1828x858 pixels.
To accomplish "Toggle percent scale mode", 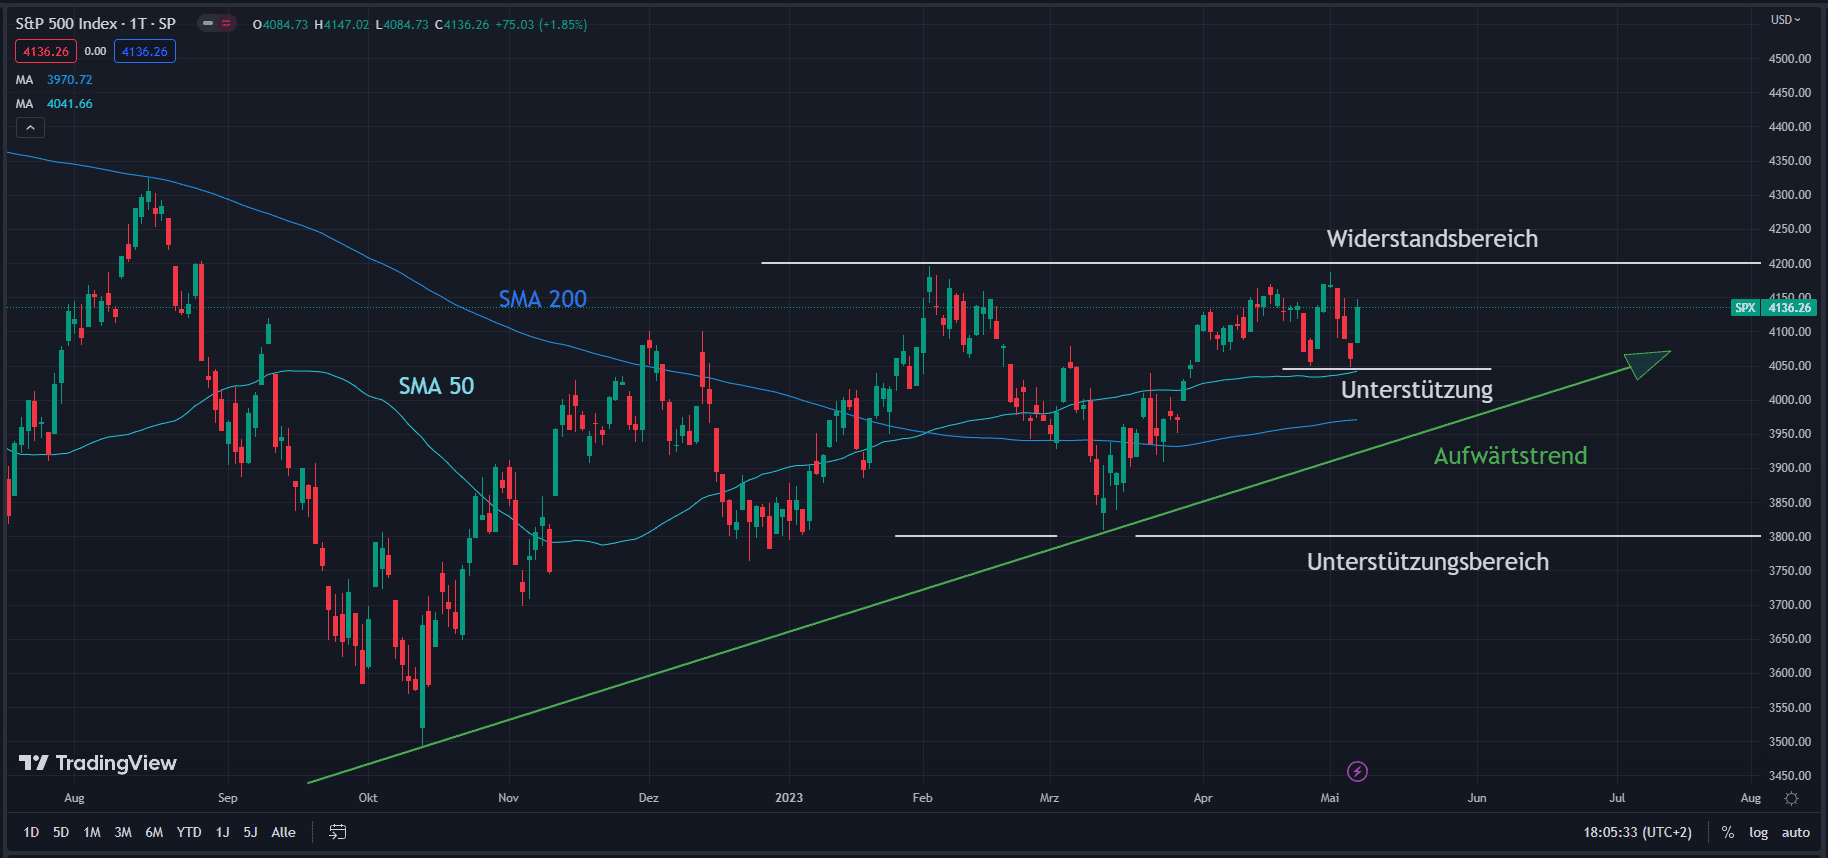I will click(1727, 832).
